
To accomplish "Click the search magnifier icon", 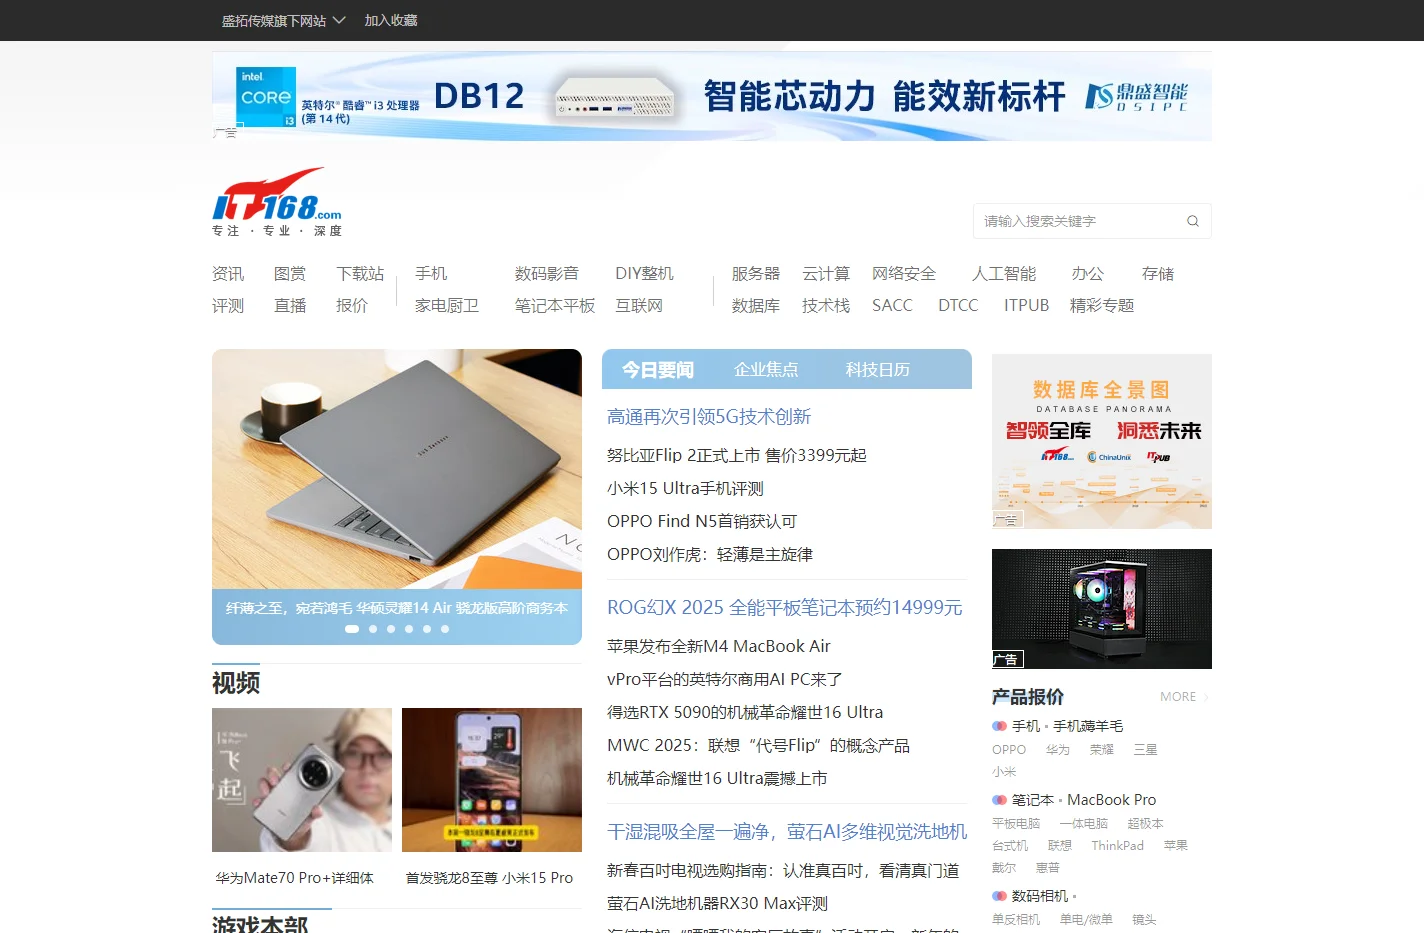I will pyautogui.click(x=1192, y=221).
